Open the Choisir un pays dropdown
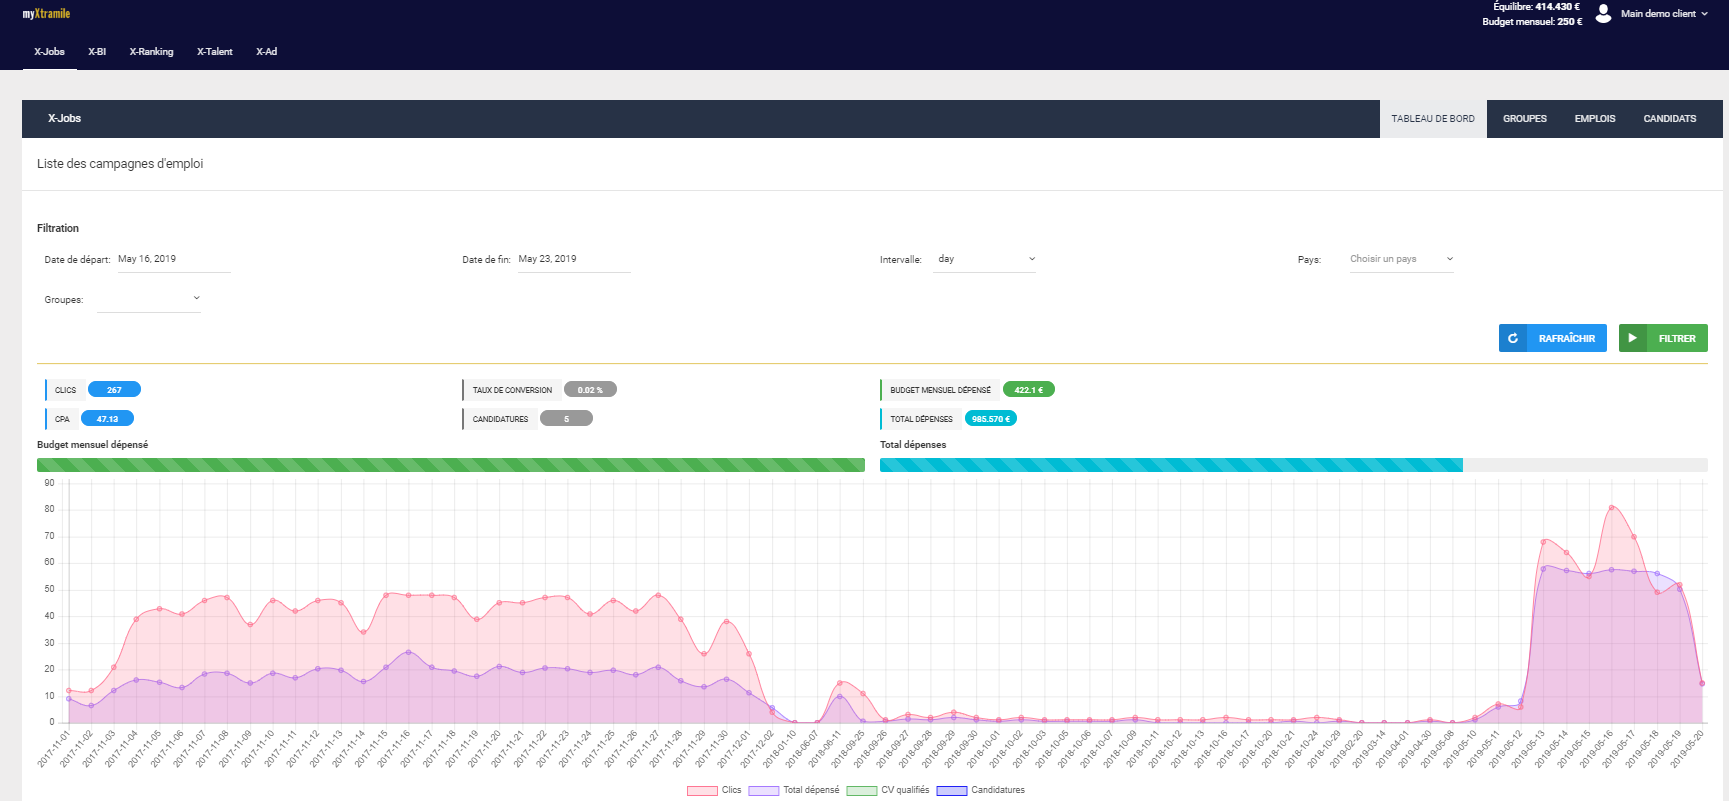Screen dimensions: 1729x801 point(1400,260)
